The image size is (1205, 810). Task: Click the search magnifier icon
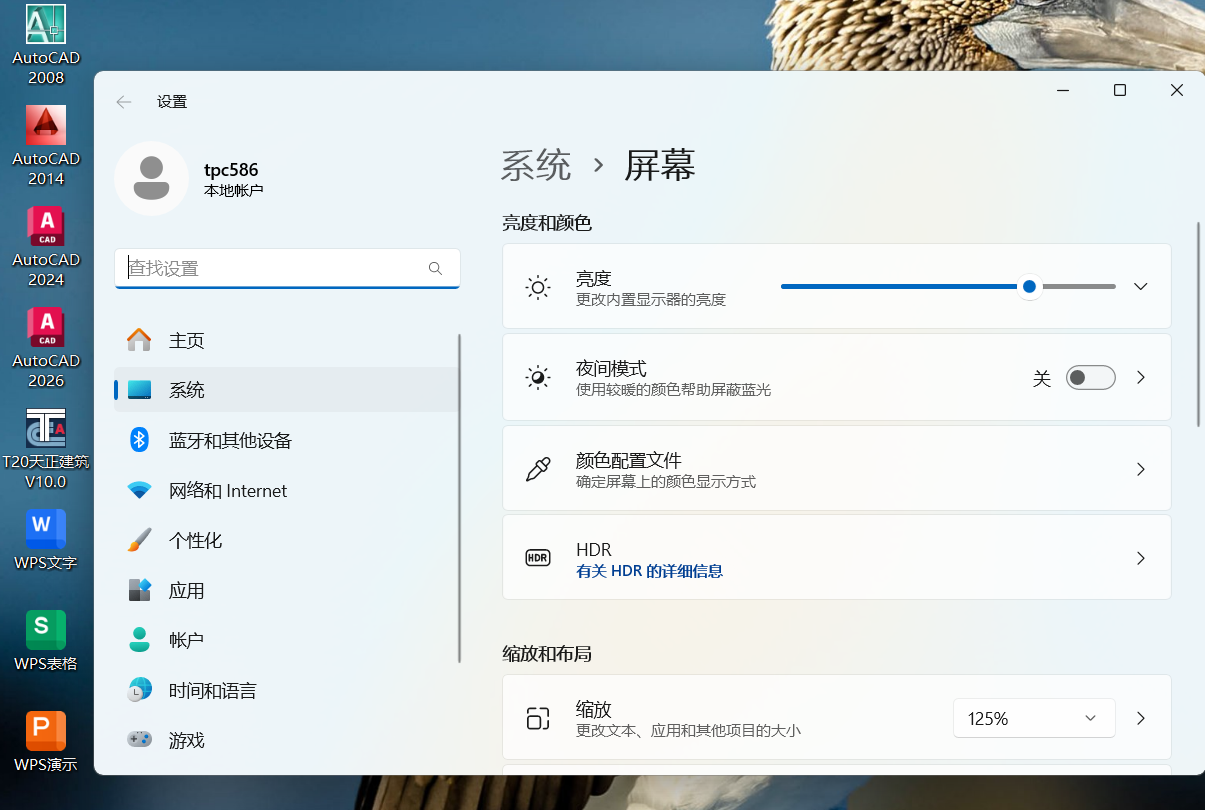[x=435, y=268]
